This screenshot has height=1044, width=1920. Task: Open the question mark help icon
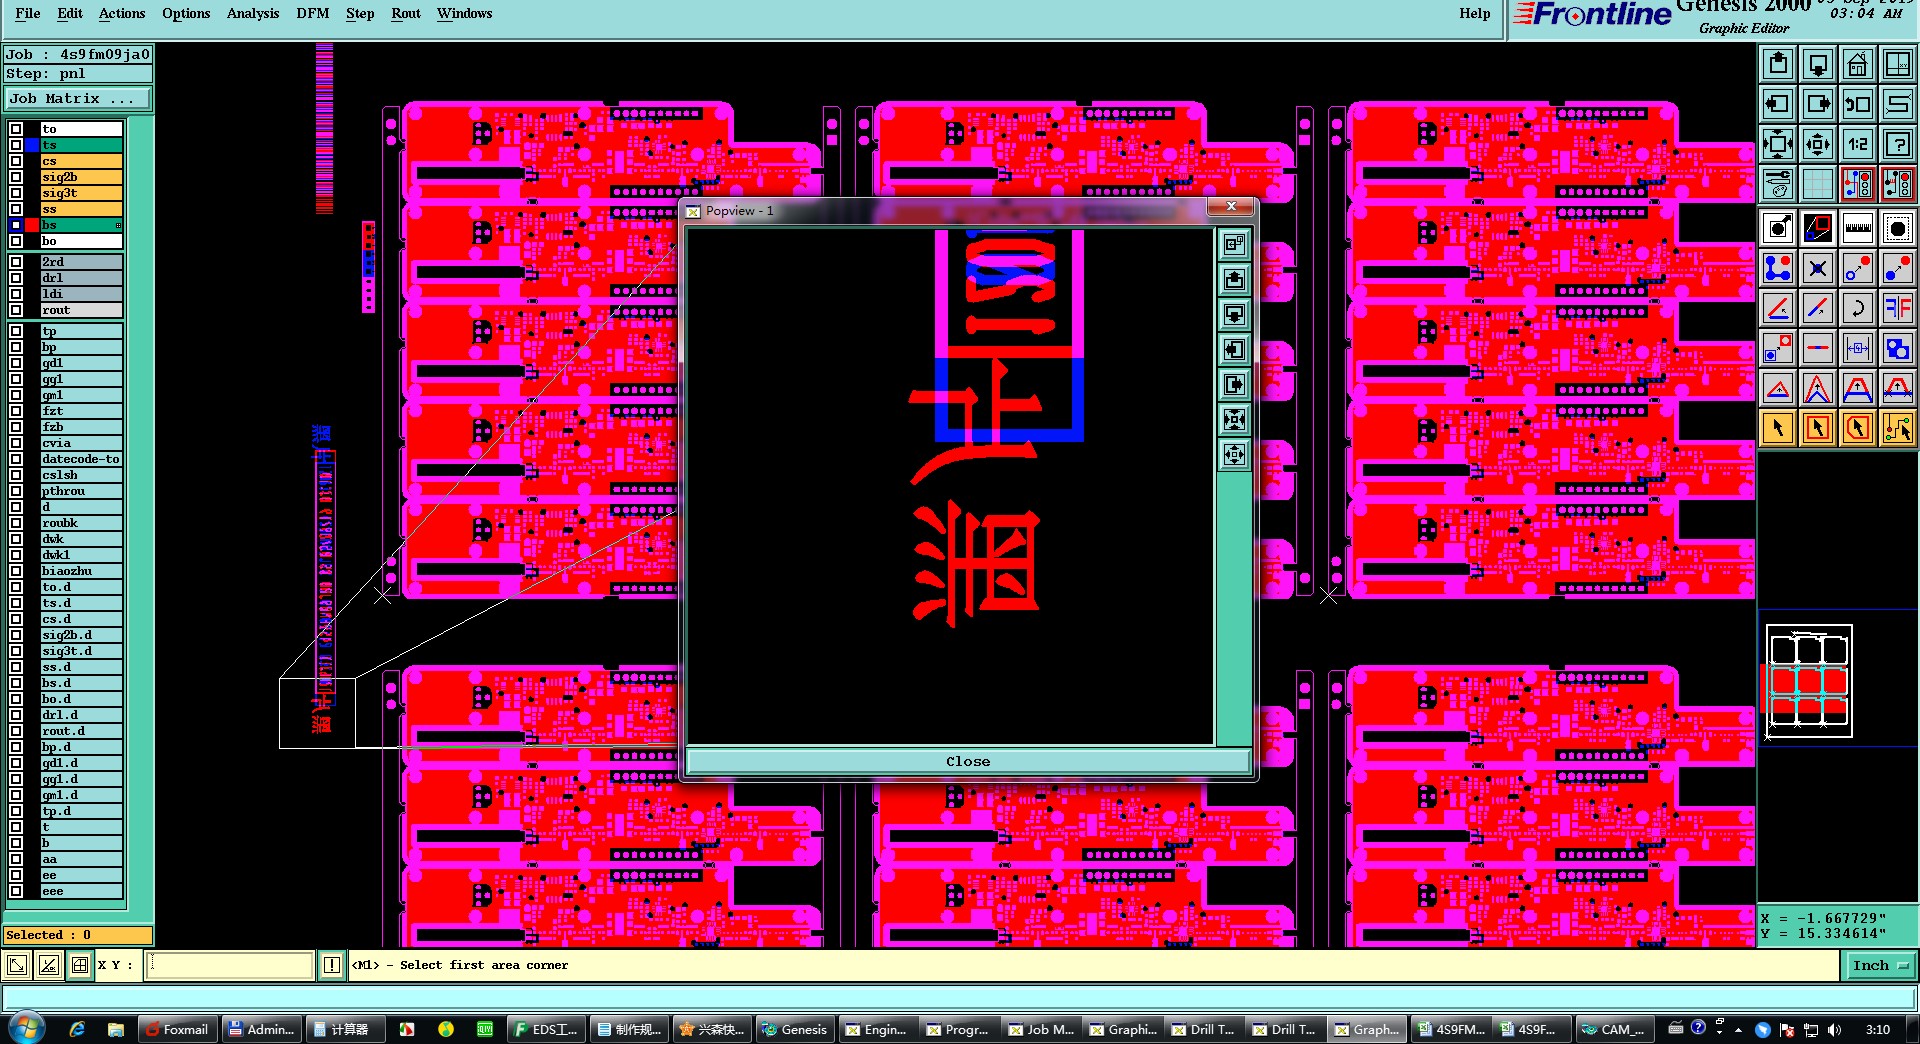point(1897,144)
